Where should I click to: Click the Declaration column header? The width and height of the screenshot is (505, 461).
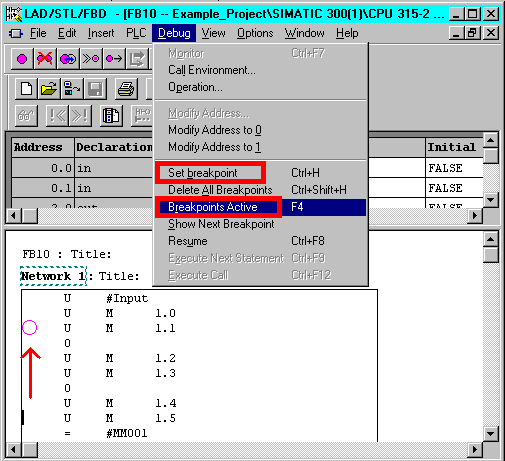coord(114,147)
